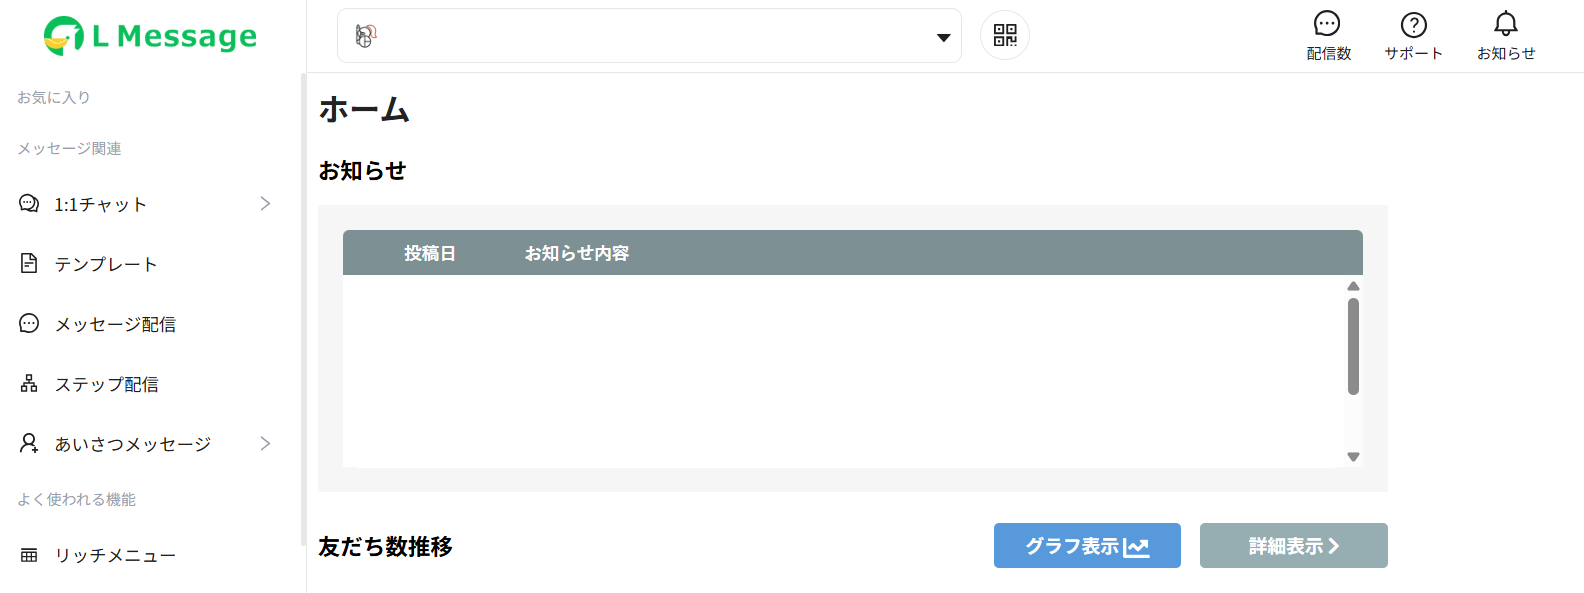Viewport: 1584px width, 593px height.
Task: Click the L Message logo
Action: point(150,36)
